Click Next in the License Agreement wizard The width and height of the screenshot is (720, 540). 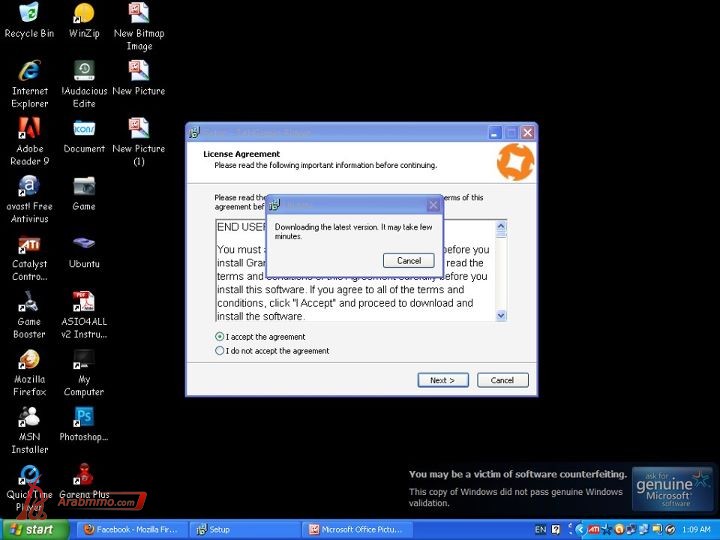click(442, 380)
